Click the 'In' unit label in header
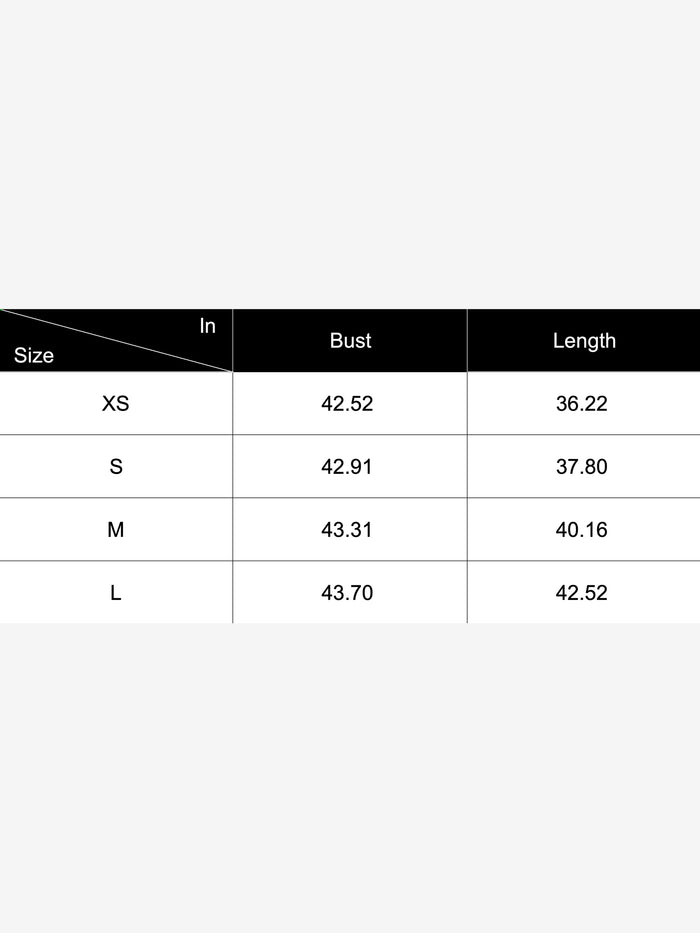 tap(207, 326)
